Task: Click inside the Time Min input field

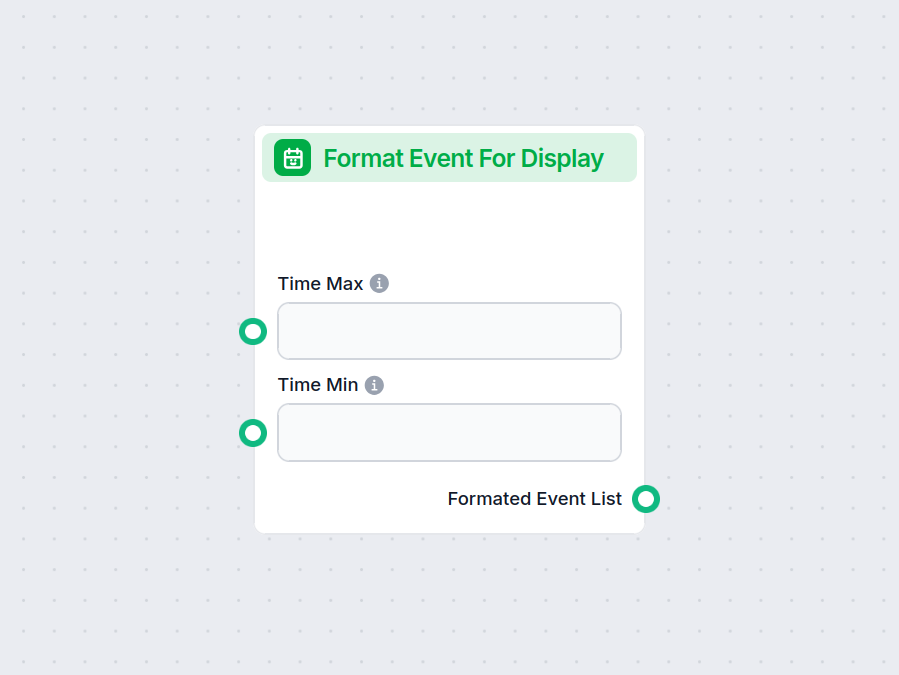Action: pos(449,433)
